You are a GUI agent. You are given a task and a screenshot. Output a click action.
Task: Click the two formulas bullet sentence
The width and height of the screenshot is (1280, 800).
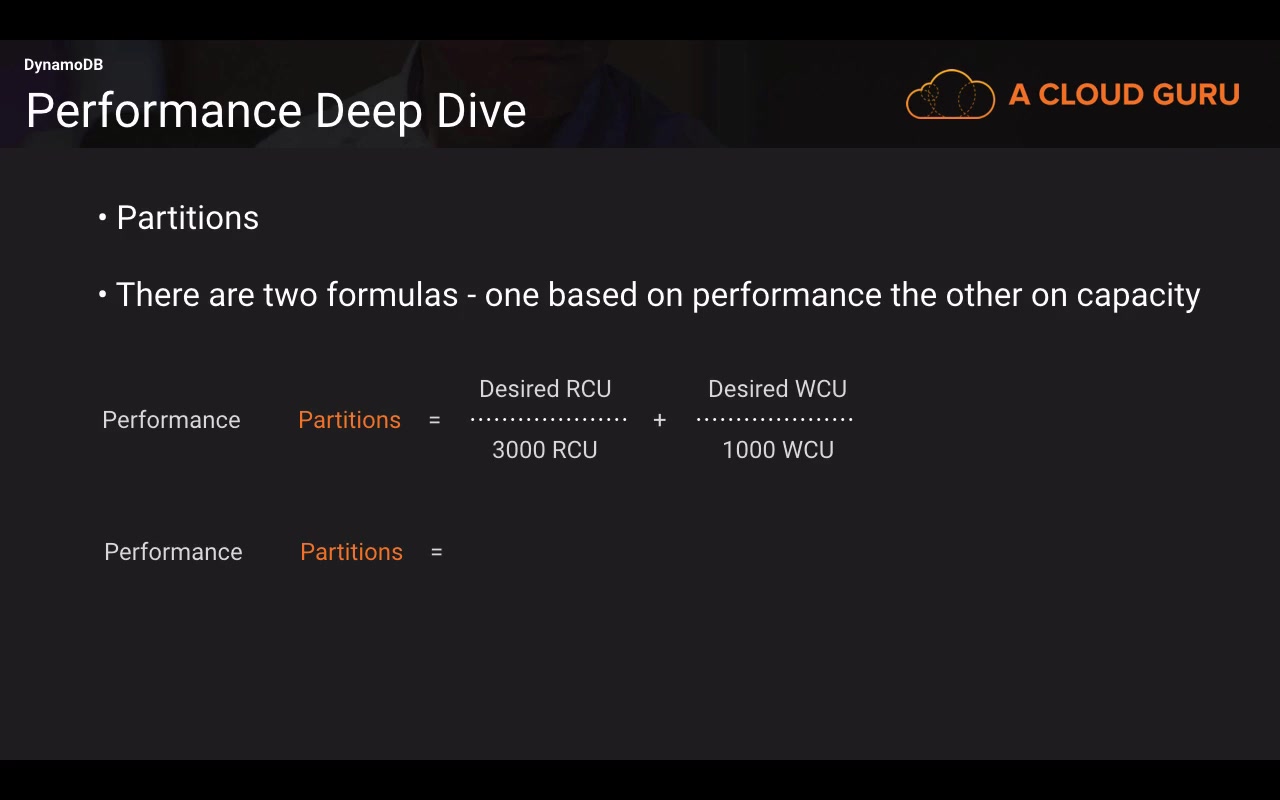(x=657, y=295)
